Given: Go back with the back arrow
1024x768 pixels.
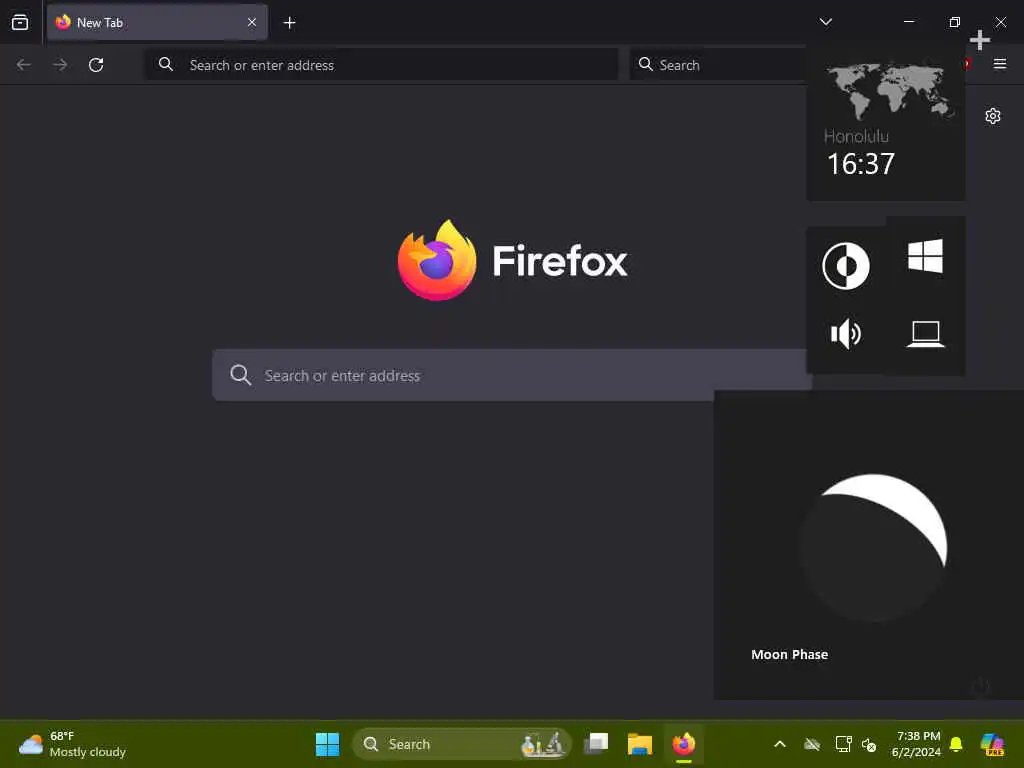Looking at the screenshot, I should coord(24,65).
